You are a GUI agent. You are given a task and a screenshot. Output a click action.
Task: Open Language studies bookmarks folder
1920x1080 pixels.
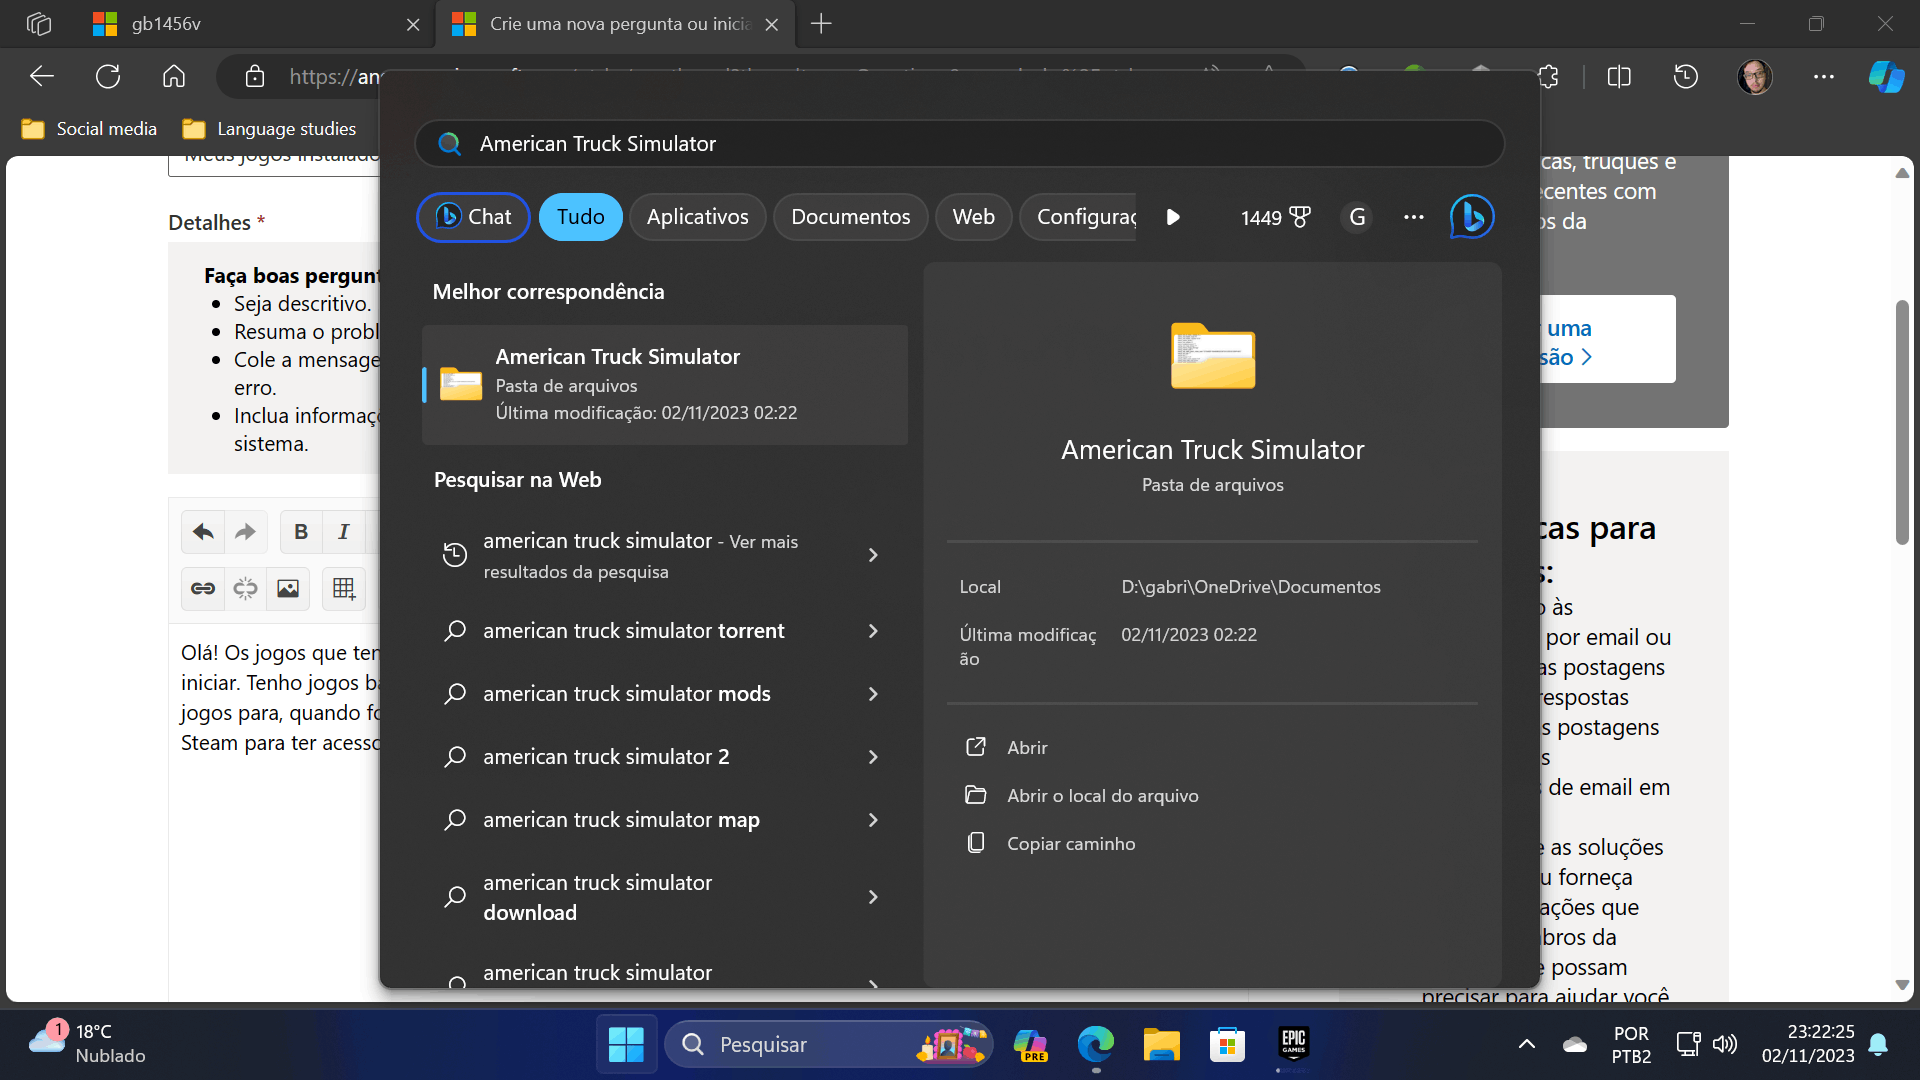tap(269, 129)
